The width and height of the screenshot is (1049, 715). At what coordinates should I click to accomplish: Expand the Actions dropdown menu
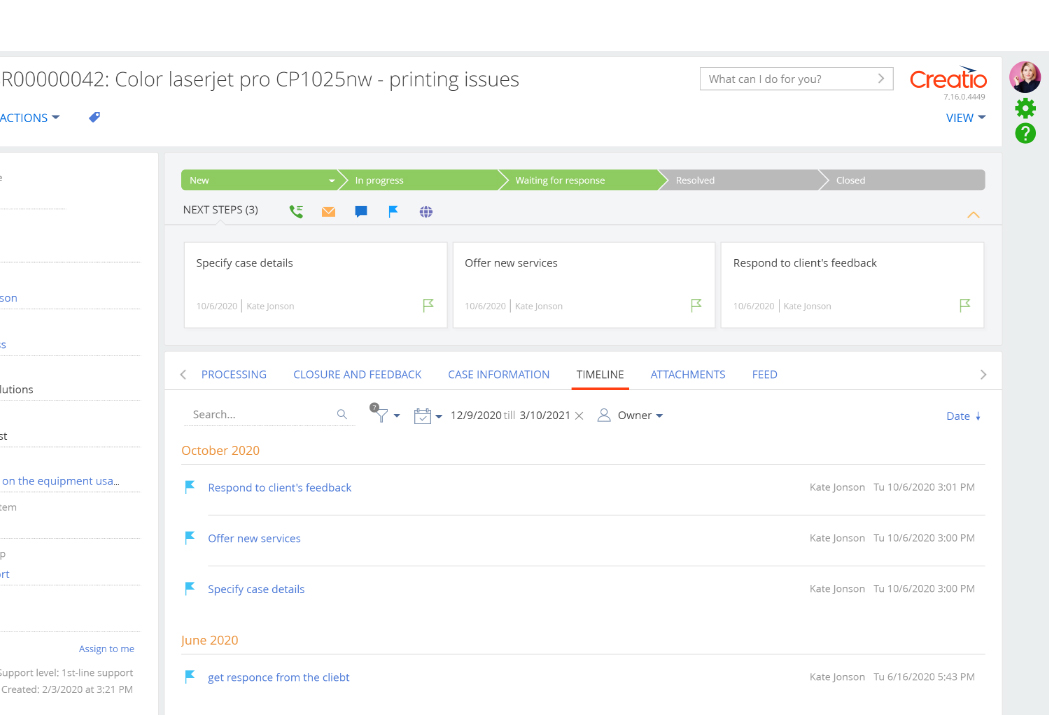[30, 117]
